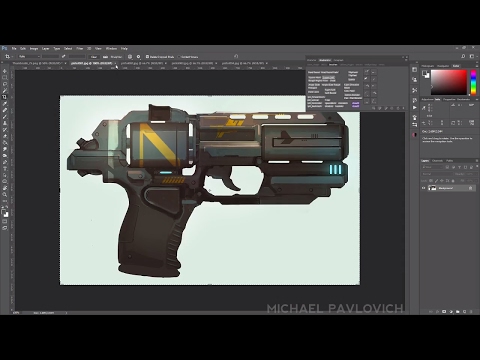Select the Eyedropper tool
This screenshot has width=480, height=360.
click(x=5, y=104)
